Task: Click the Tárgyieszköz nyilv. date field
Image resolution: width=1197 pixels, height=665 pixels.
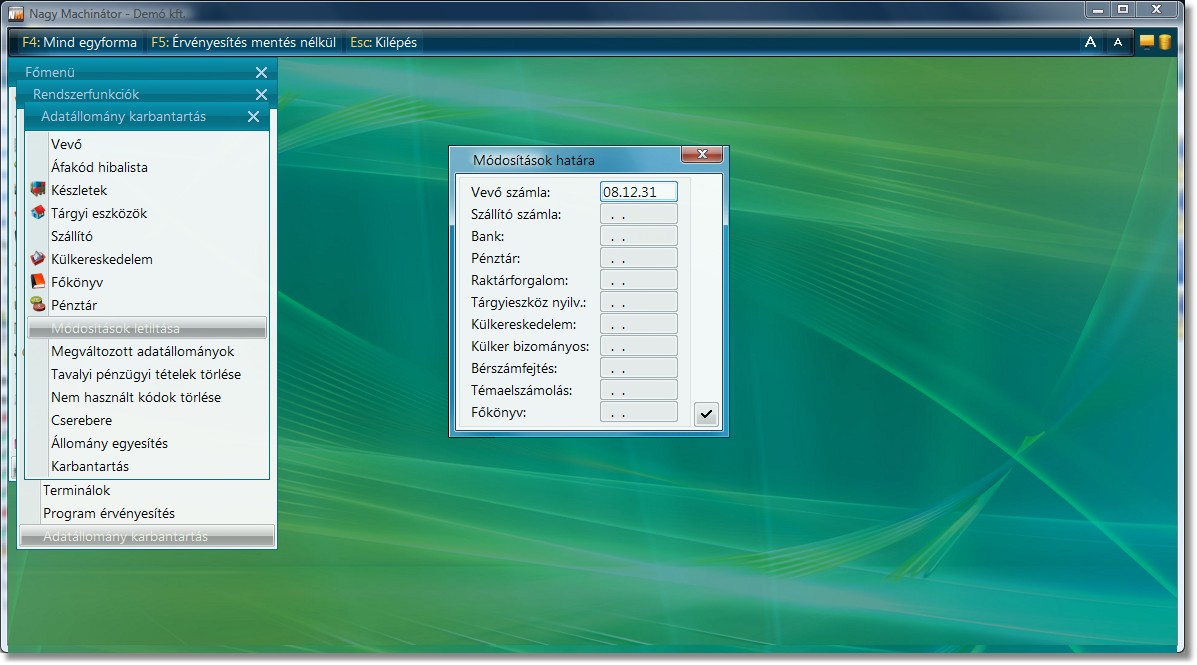Action: point(638,302)
